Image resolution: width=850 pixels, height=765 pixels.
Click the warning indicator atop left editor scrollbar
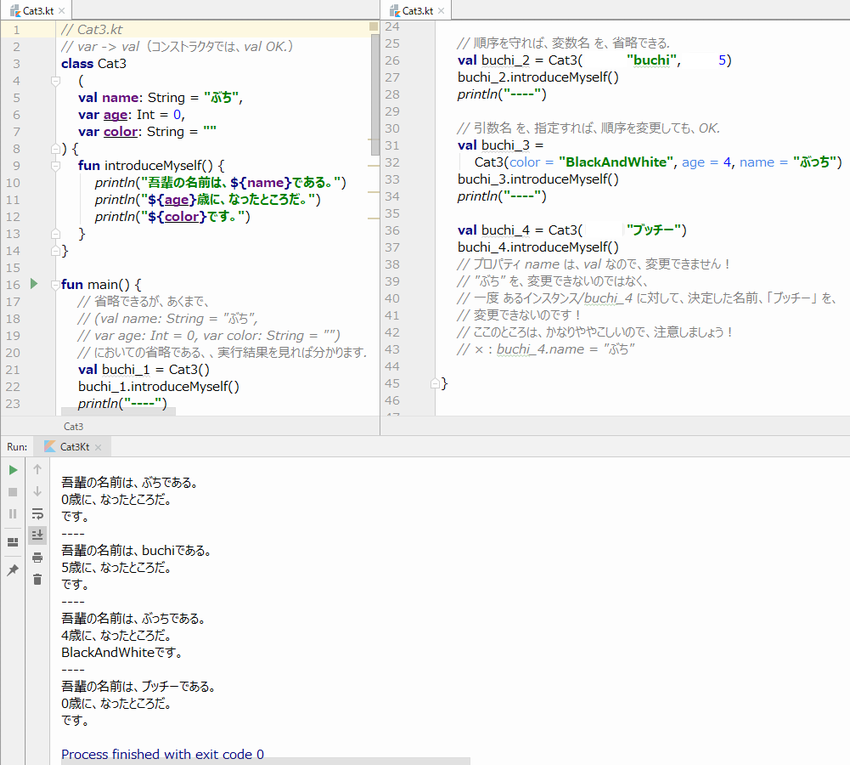(x=374, y=27)
